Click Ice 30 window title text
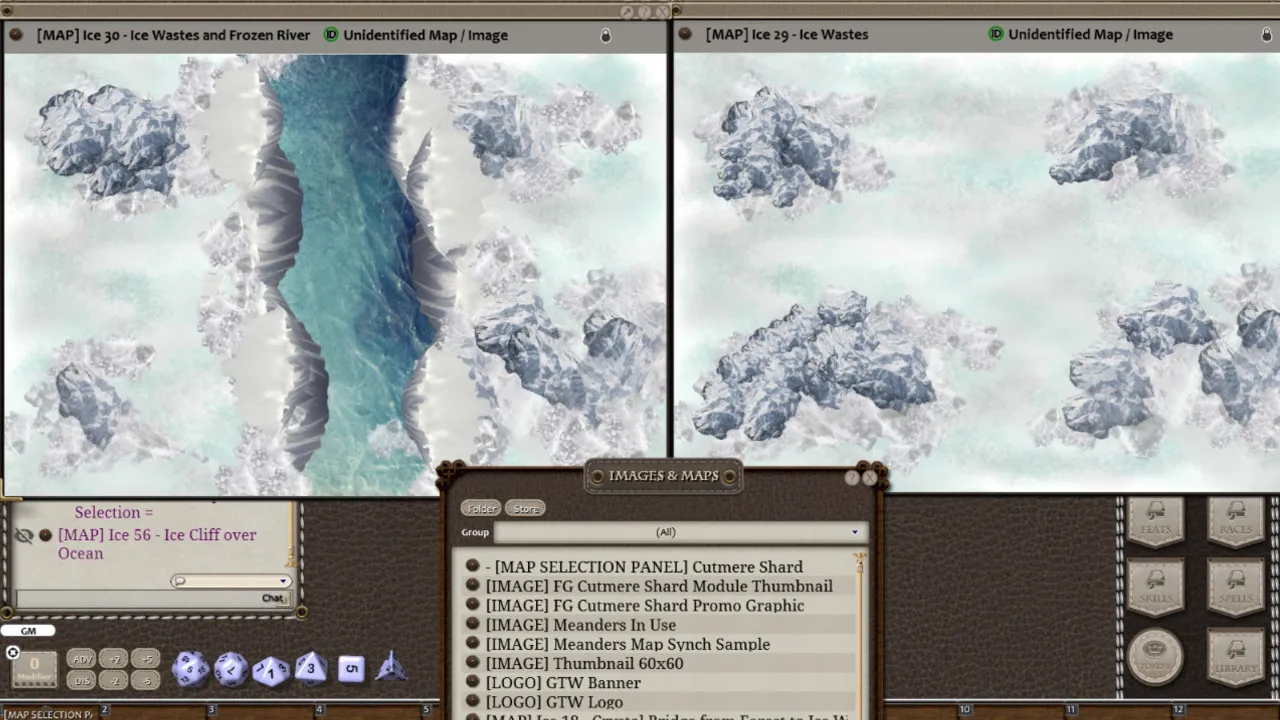The width and height of the screenshot is (1280, 720). click(x=173, y=35)
